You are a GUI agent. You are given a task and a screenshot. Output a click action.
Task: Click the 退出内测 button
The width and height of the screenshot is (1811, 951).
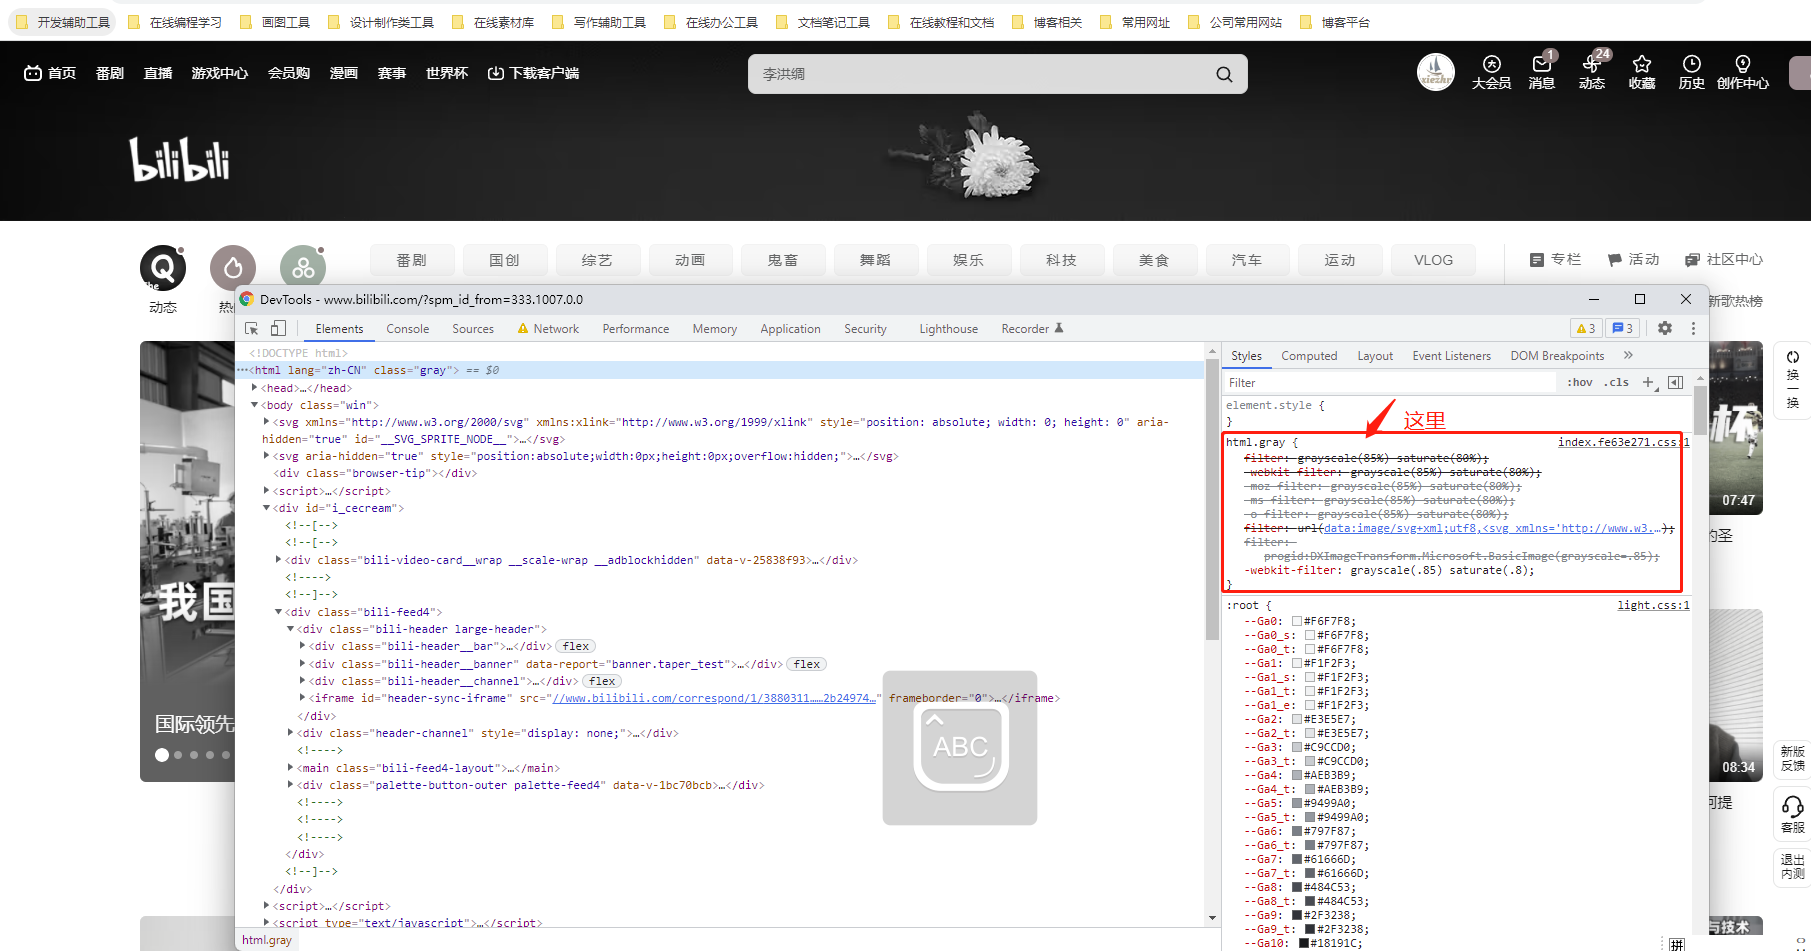click(1793, 866)
